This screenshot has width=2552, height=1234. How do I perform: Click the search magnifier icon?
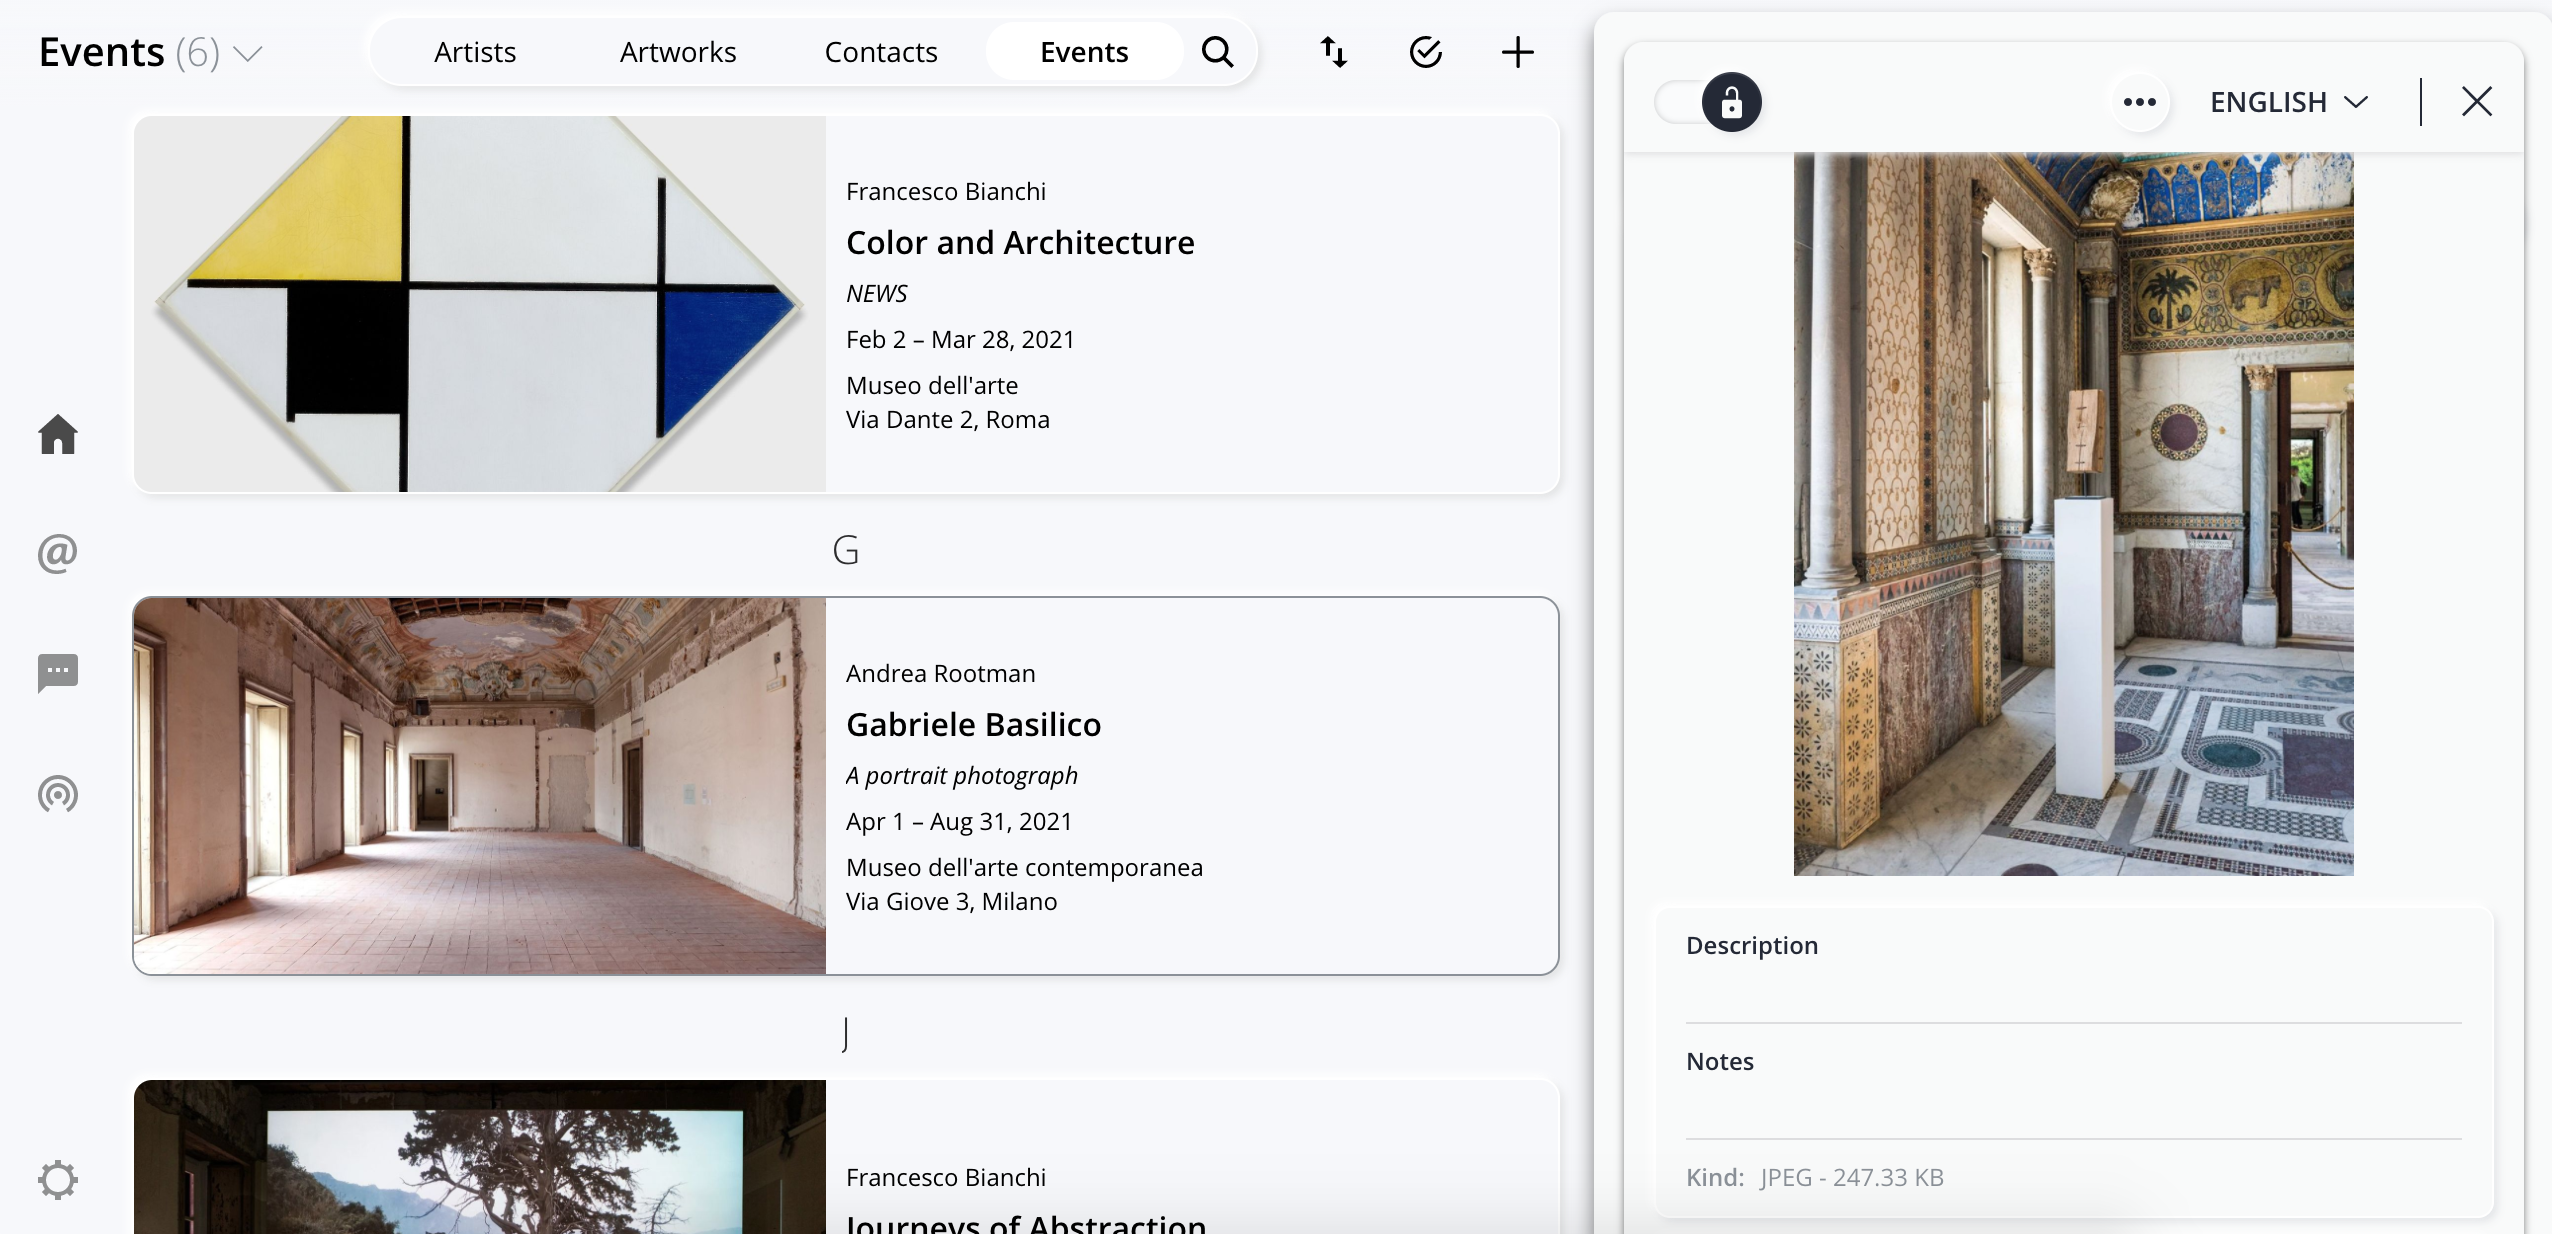[1217, 52]
